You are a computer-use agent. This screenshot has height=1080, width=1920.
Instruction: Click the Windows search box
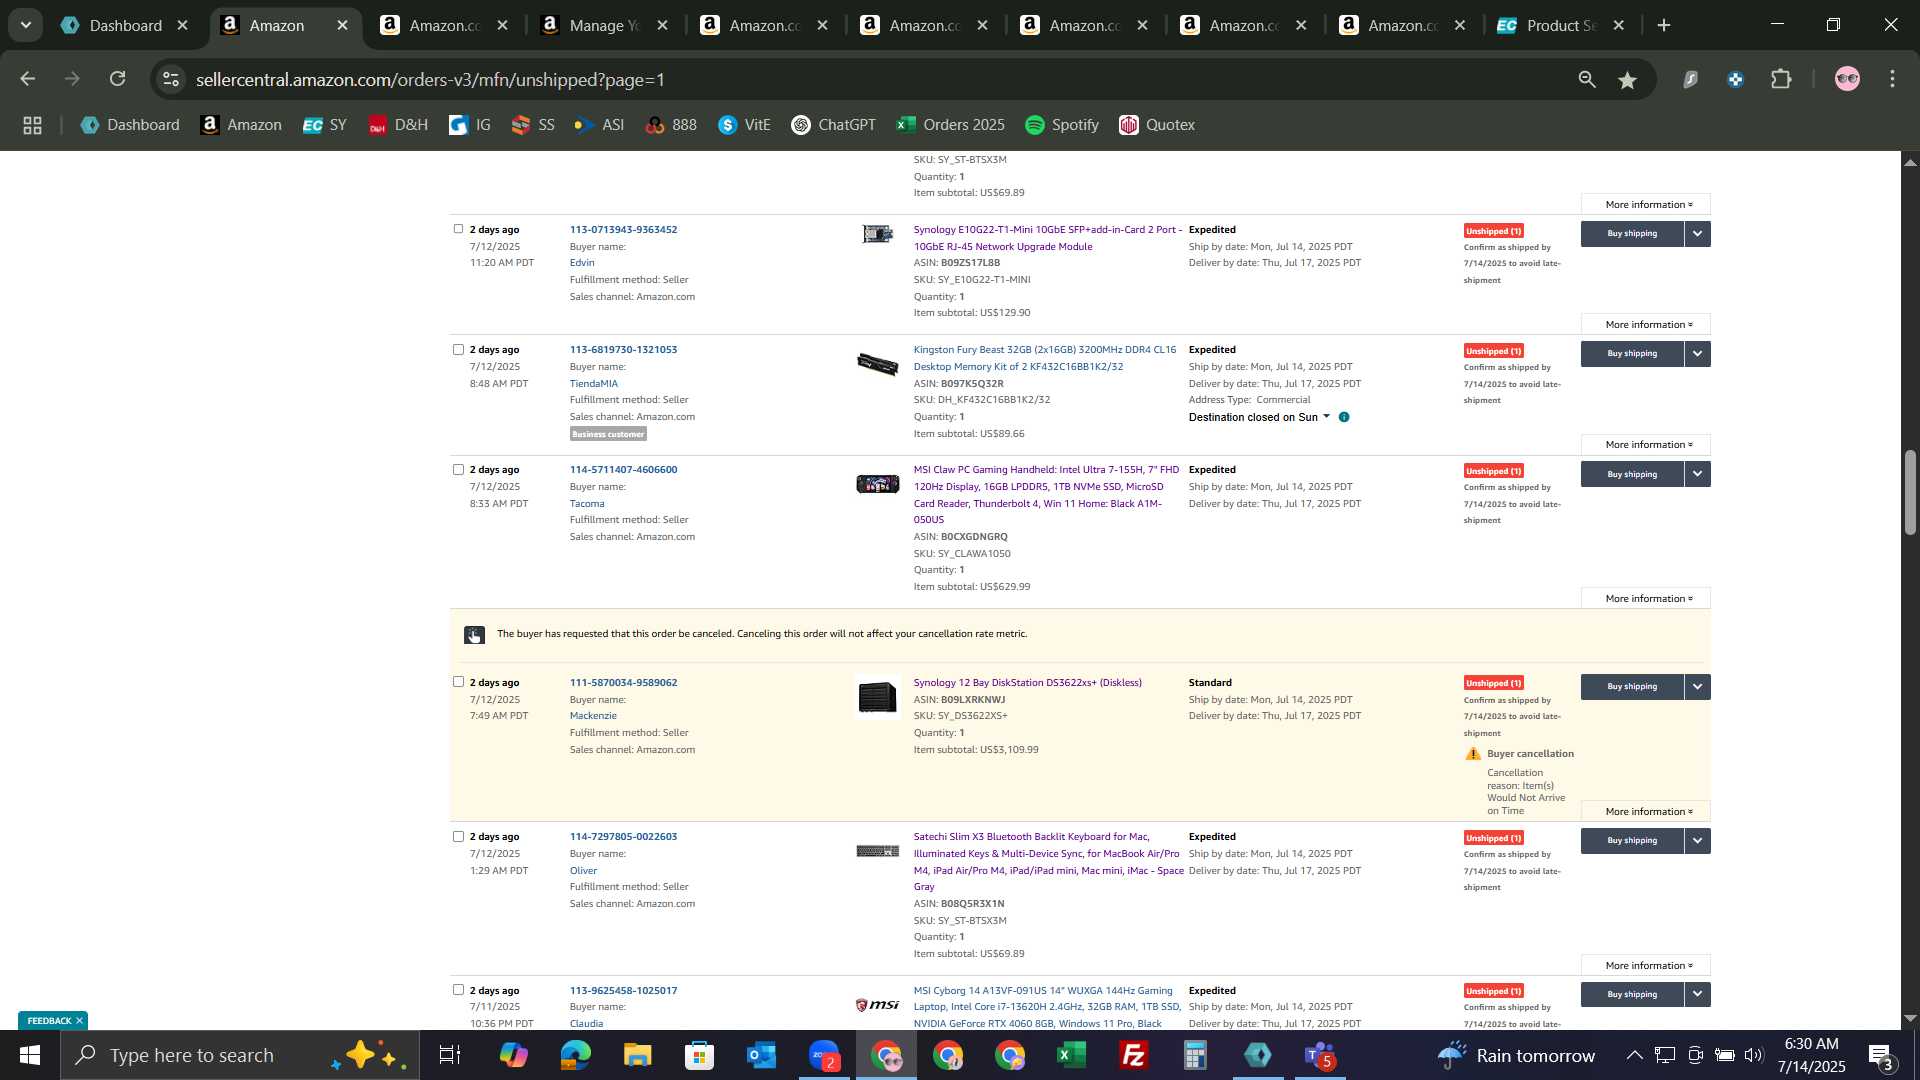(240, 1055)
